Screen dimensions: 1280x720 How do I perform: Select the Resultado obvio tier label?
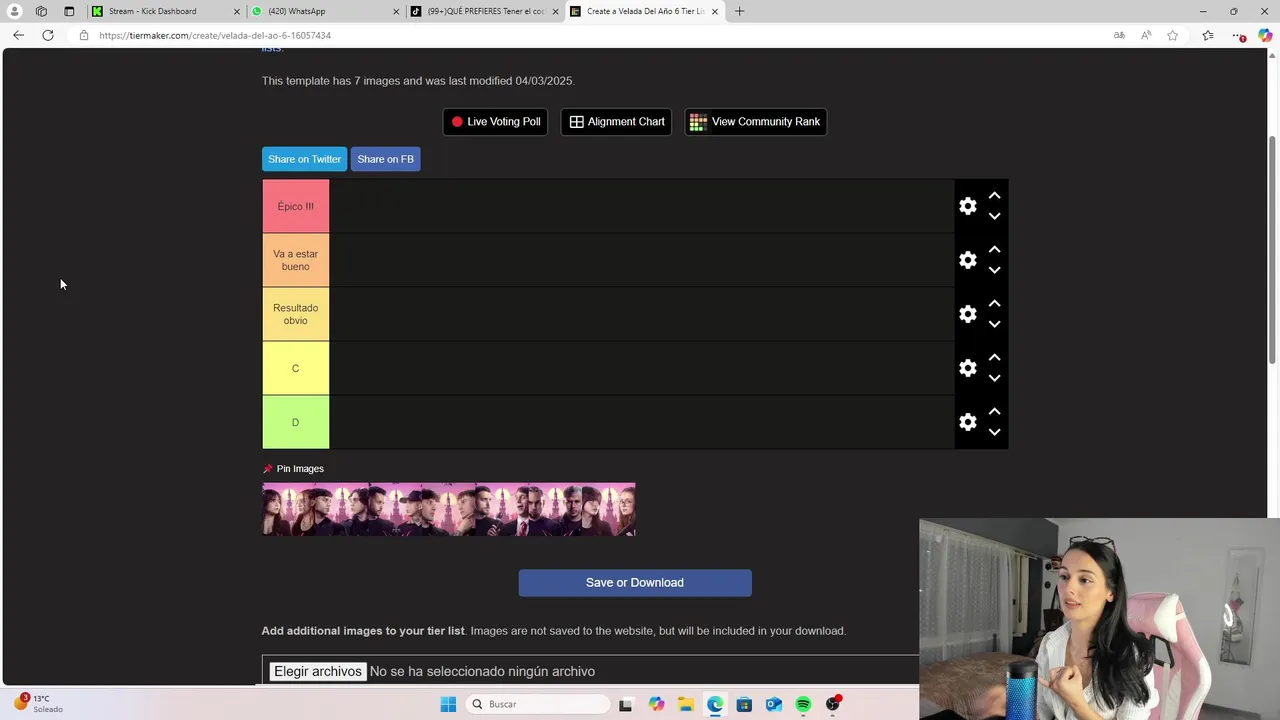295,314
